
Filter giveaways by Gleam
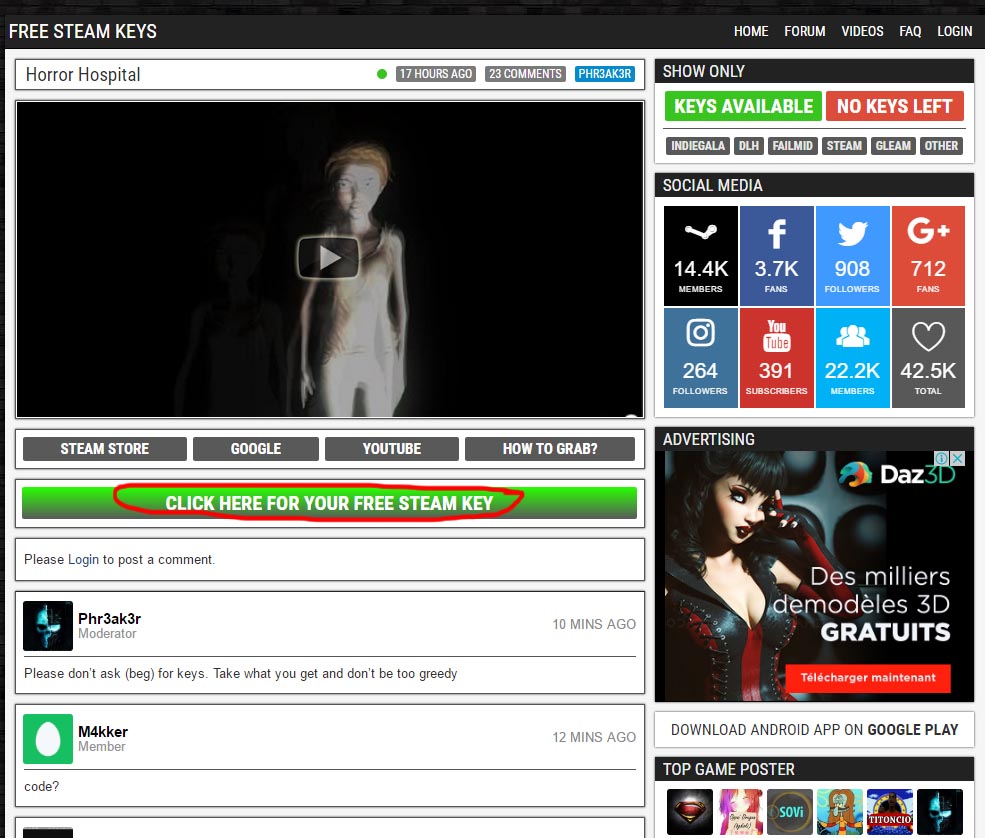[x=893, y=146]
